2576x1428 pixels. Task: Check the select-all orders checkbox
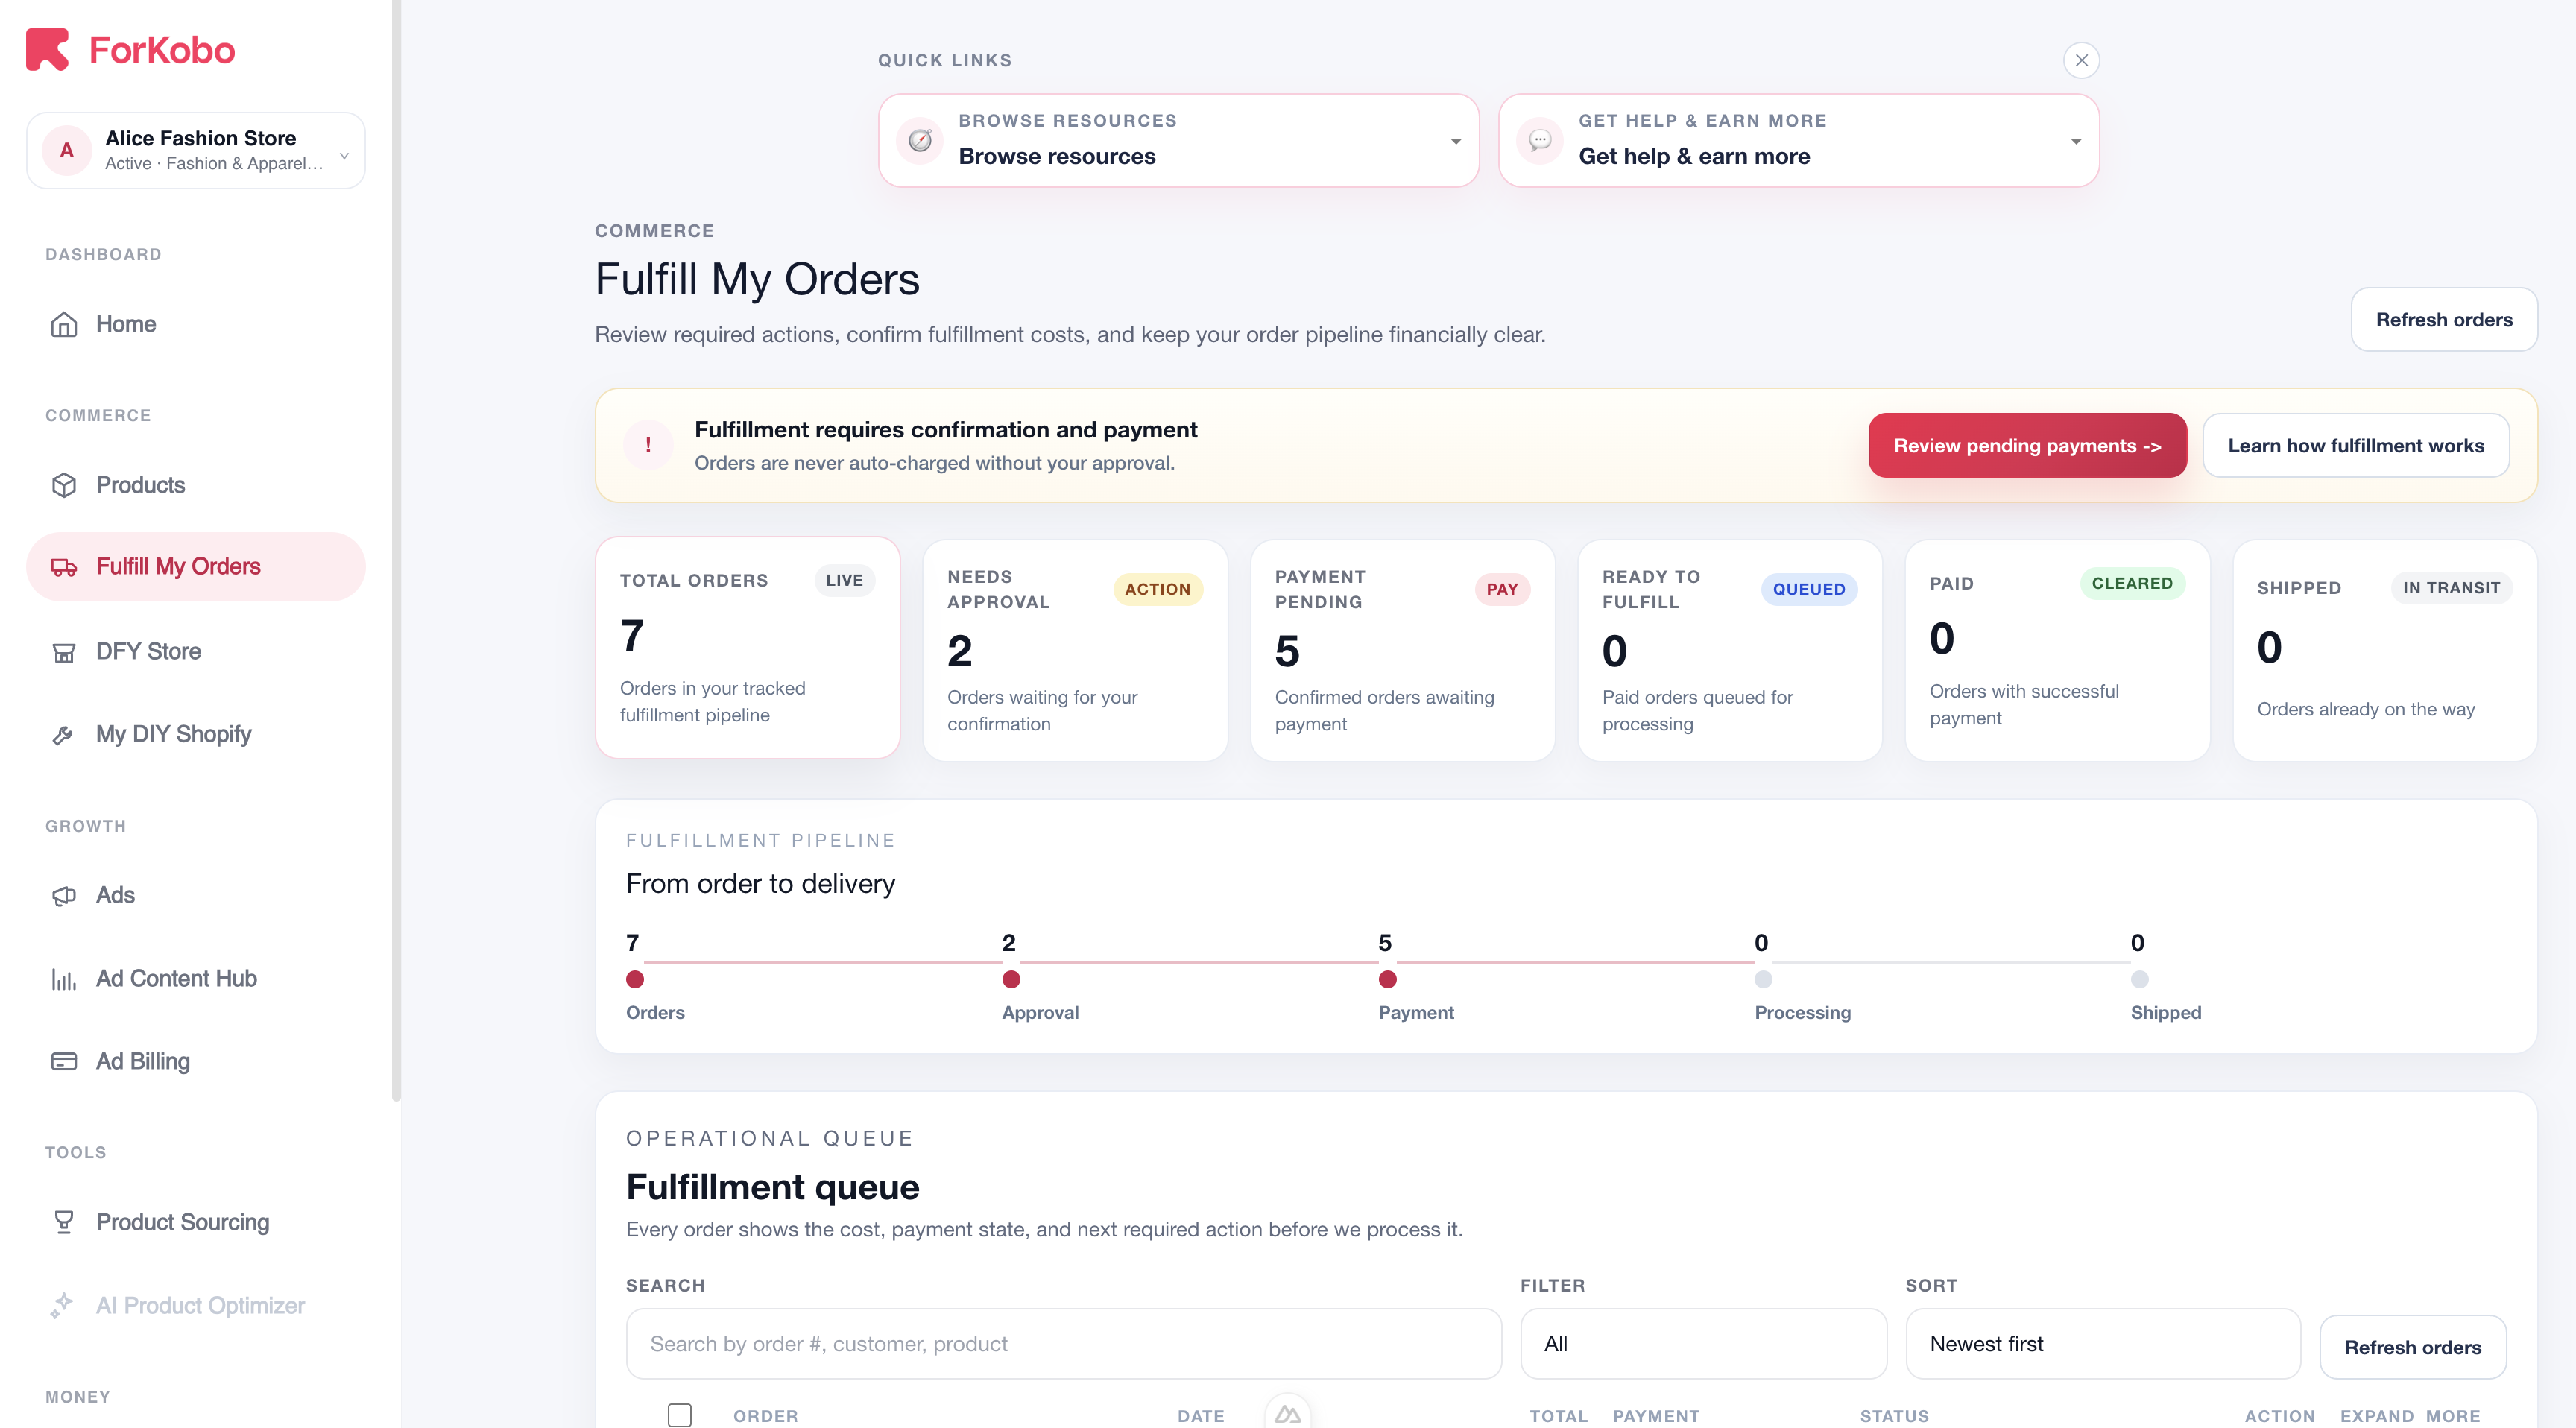679,1414
